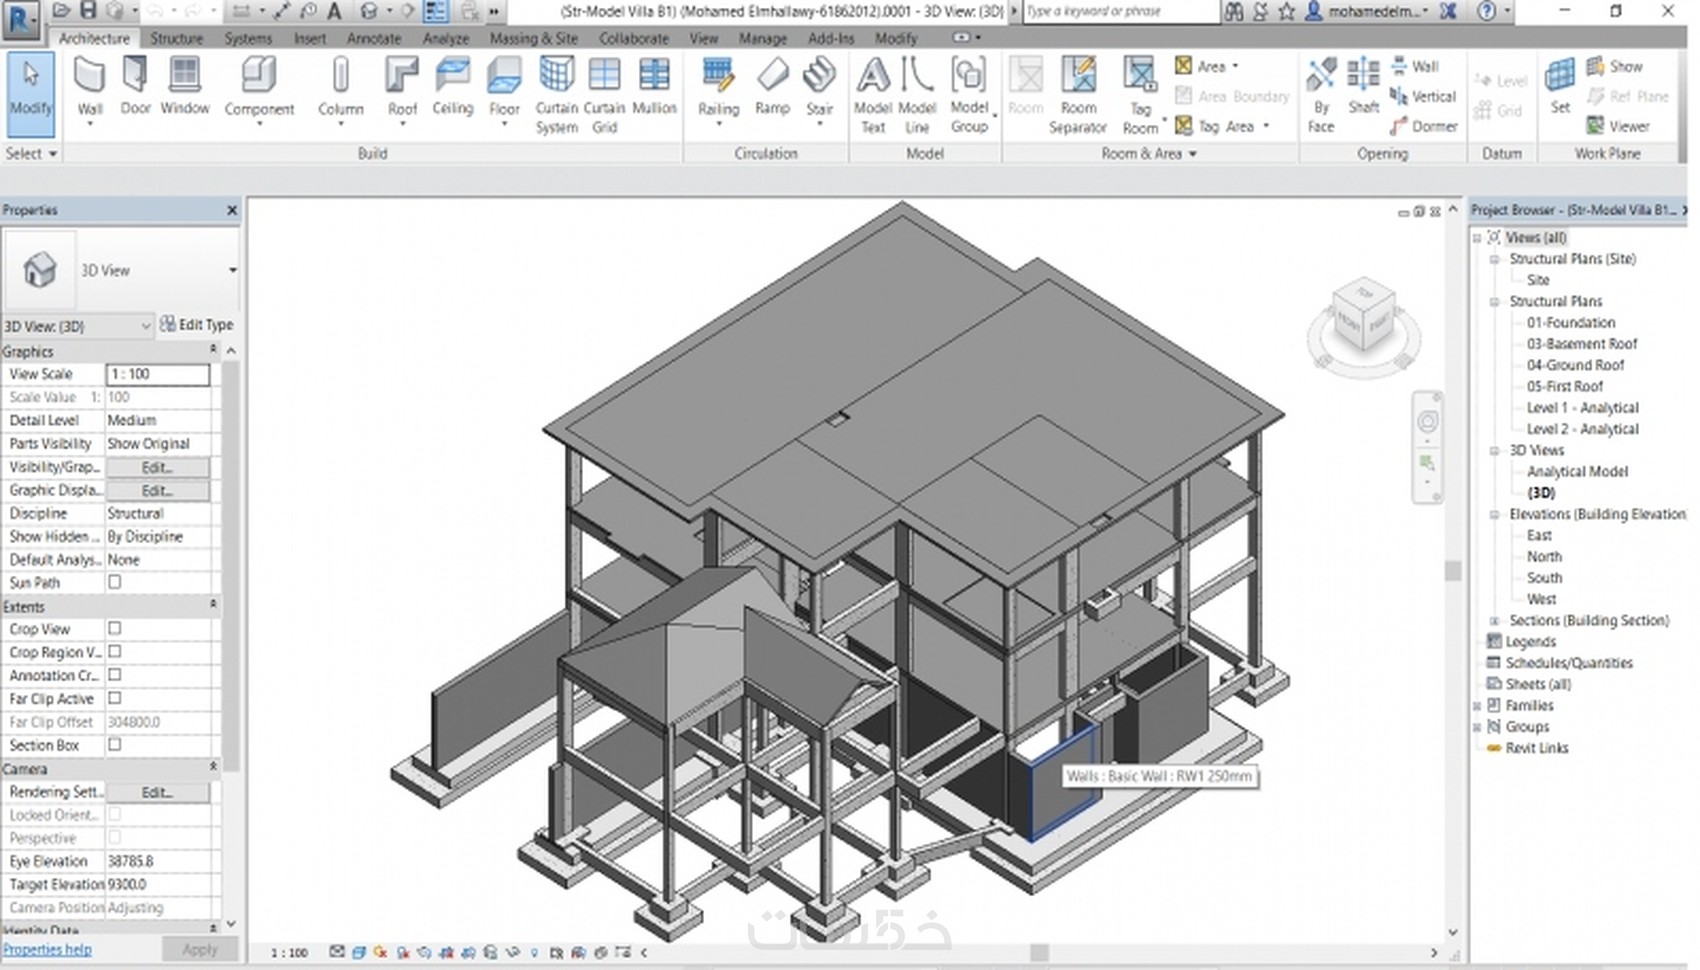
Task: Expand the Families tree node
Action: coord(1477,705)
